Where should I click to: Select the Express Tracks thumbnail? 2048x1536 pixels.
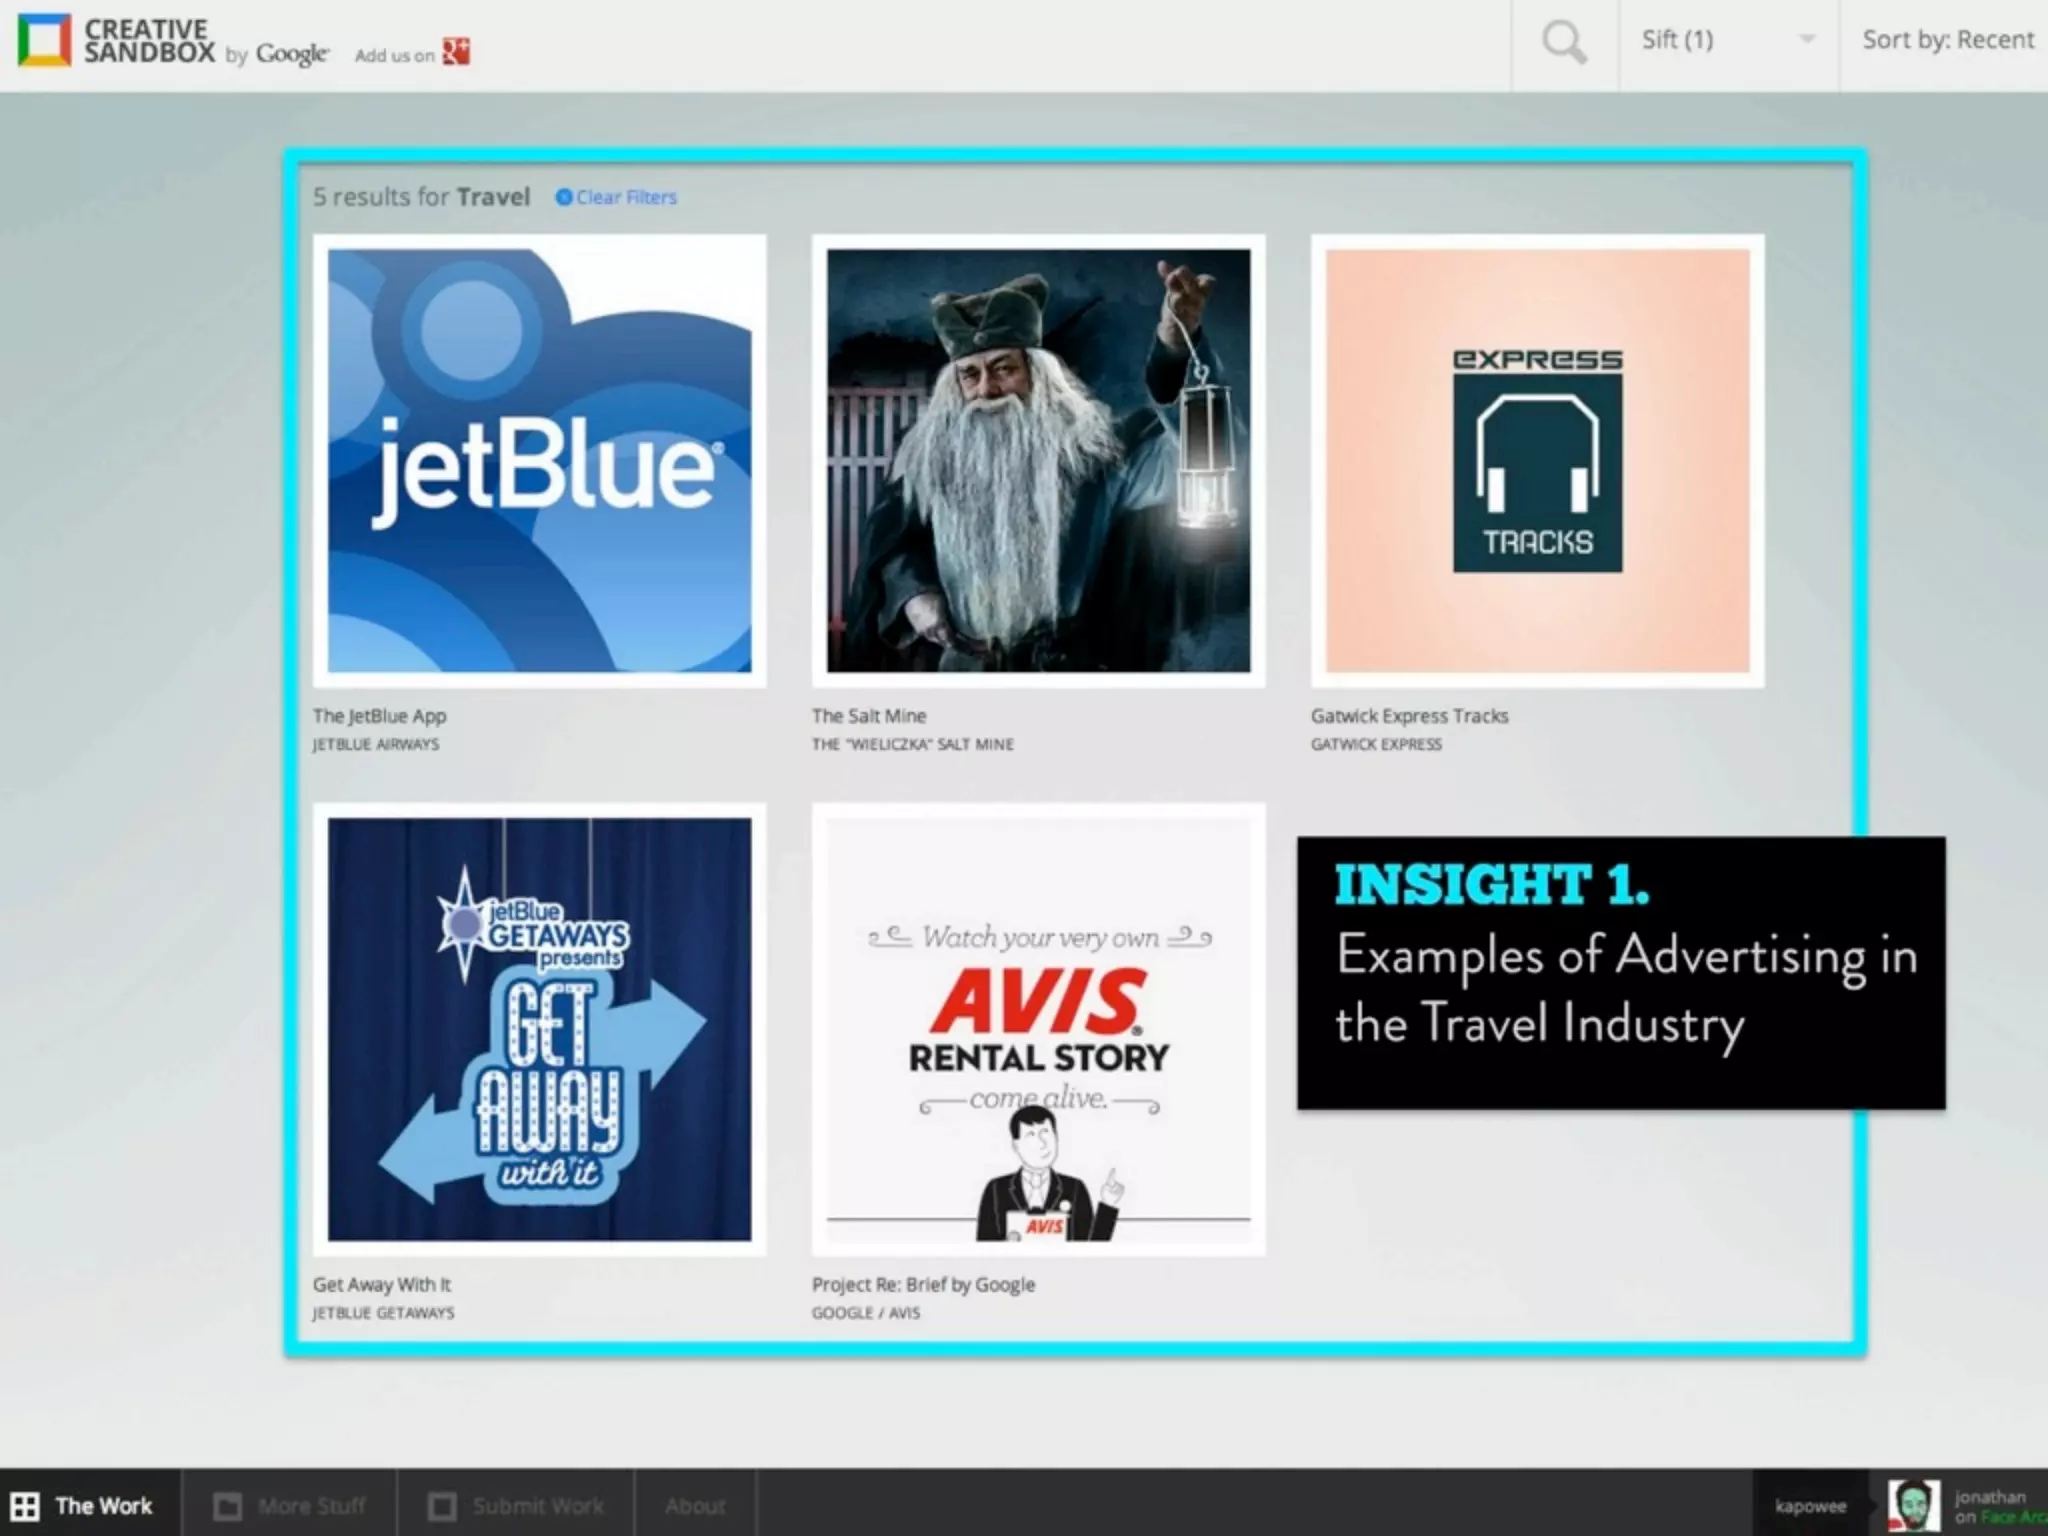click(x=1537, y=461)
